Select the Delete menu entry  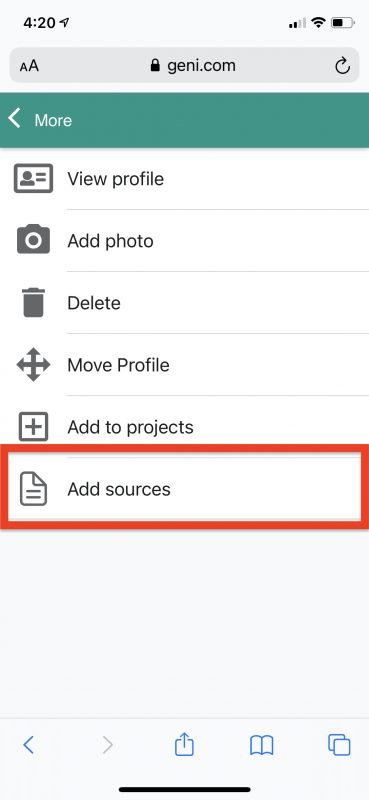click(x=184, y=303)
